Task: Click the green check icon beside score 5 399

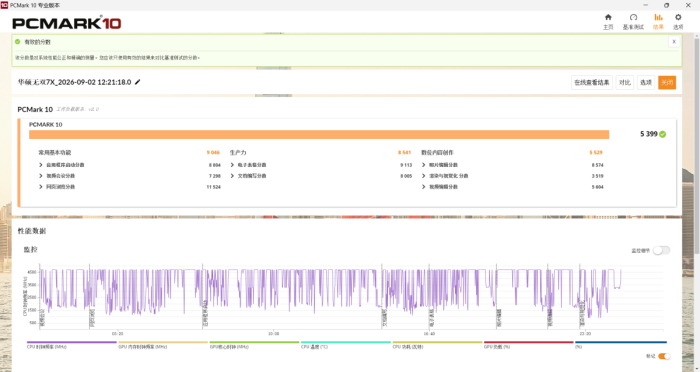Action: click(662, 134)
